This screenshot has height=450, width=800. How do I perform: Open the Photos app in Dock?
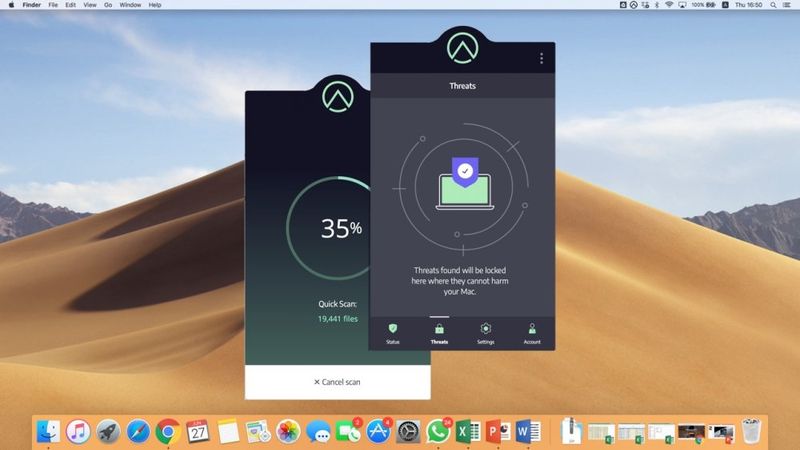[288, 432]
